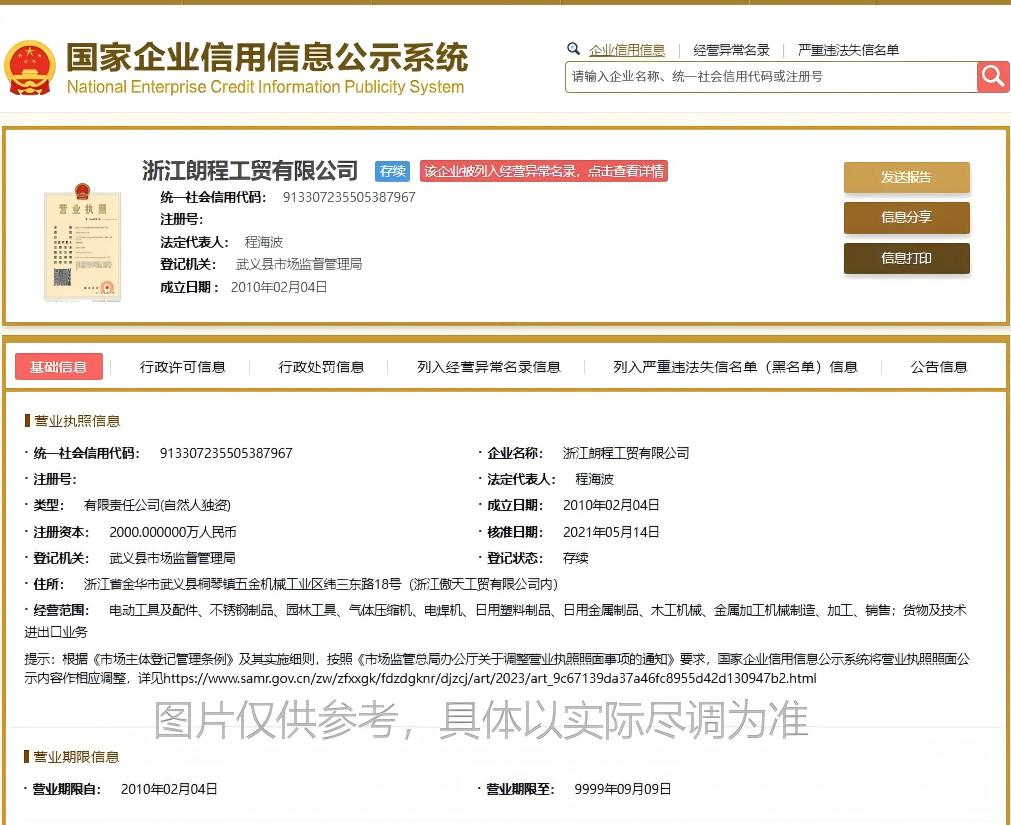Select the 企业信用信息 search category
Screen dimensions: 1011x825
click(x=627, y=50)
